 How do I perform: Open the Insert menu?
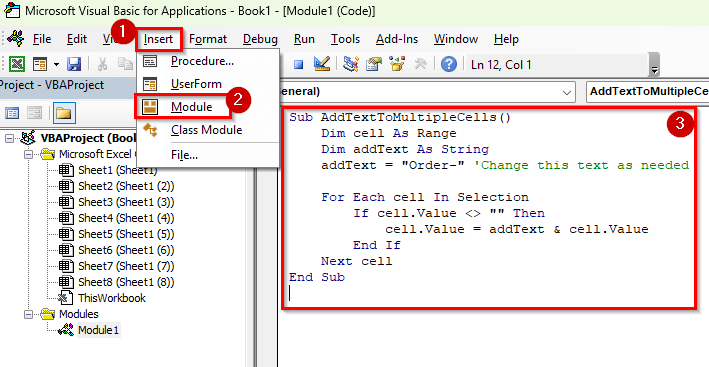159,39
